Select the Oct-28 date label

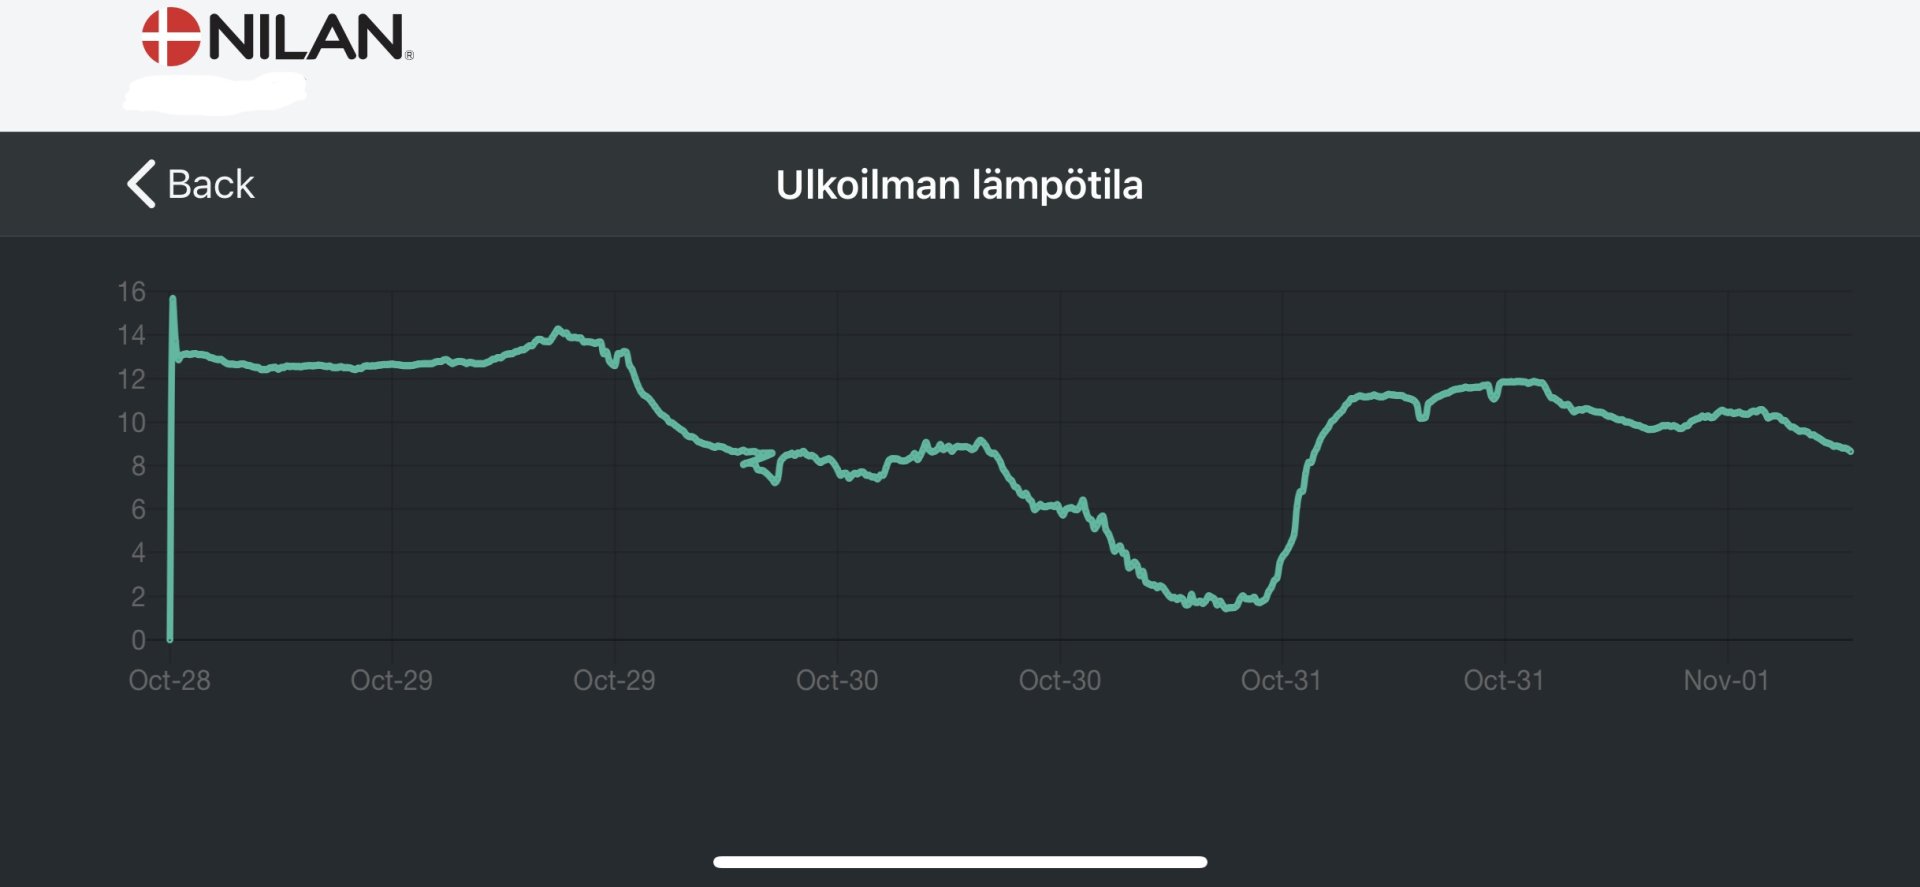click(x=169, y=681)
